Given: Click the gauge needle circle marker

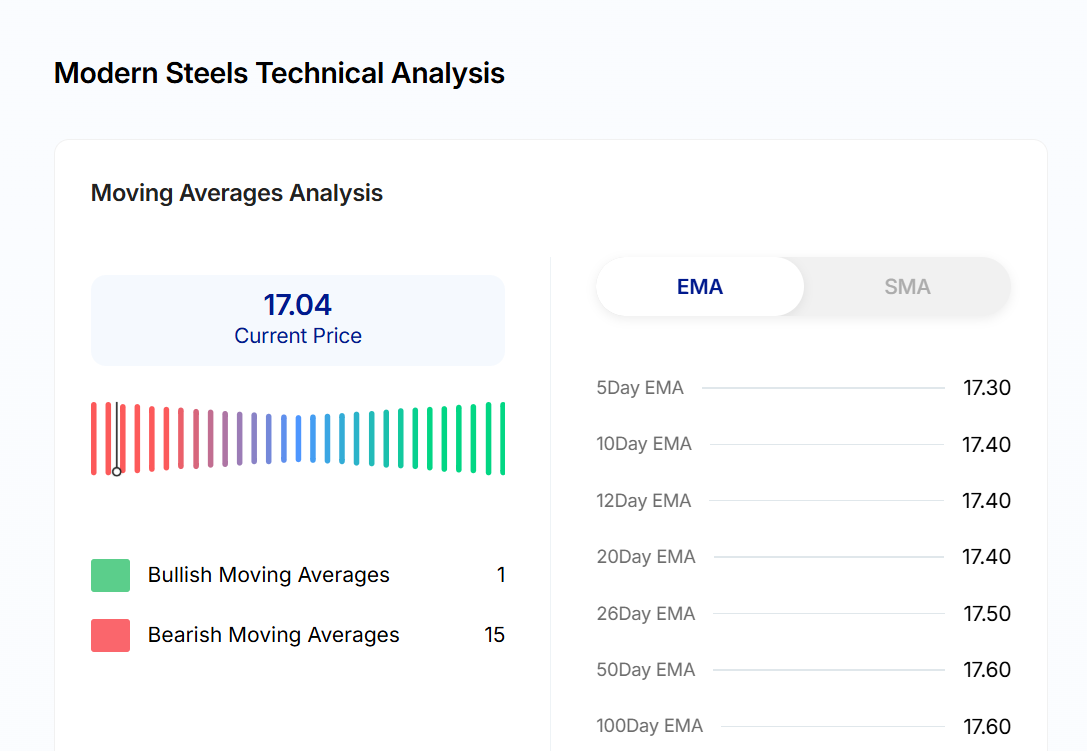Looking at the screenshot, I should (x=117, y=471).
